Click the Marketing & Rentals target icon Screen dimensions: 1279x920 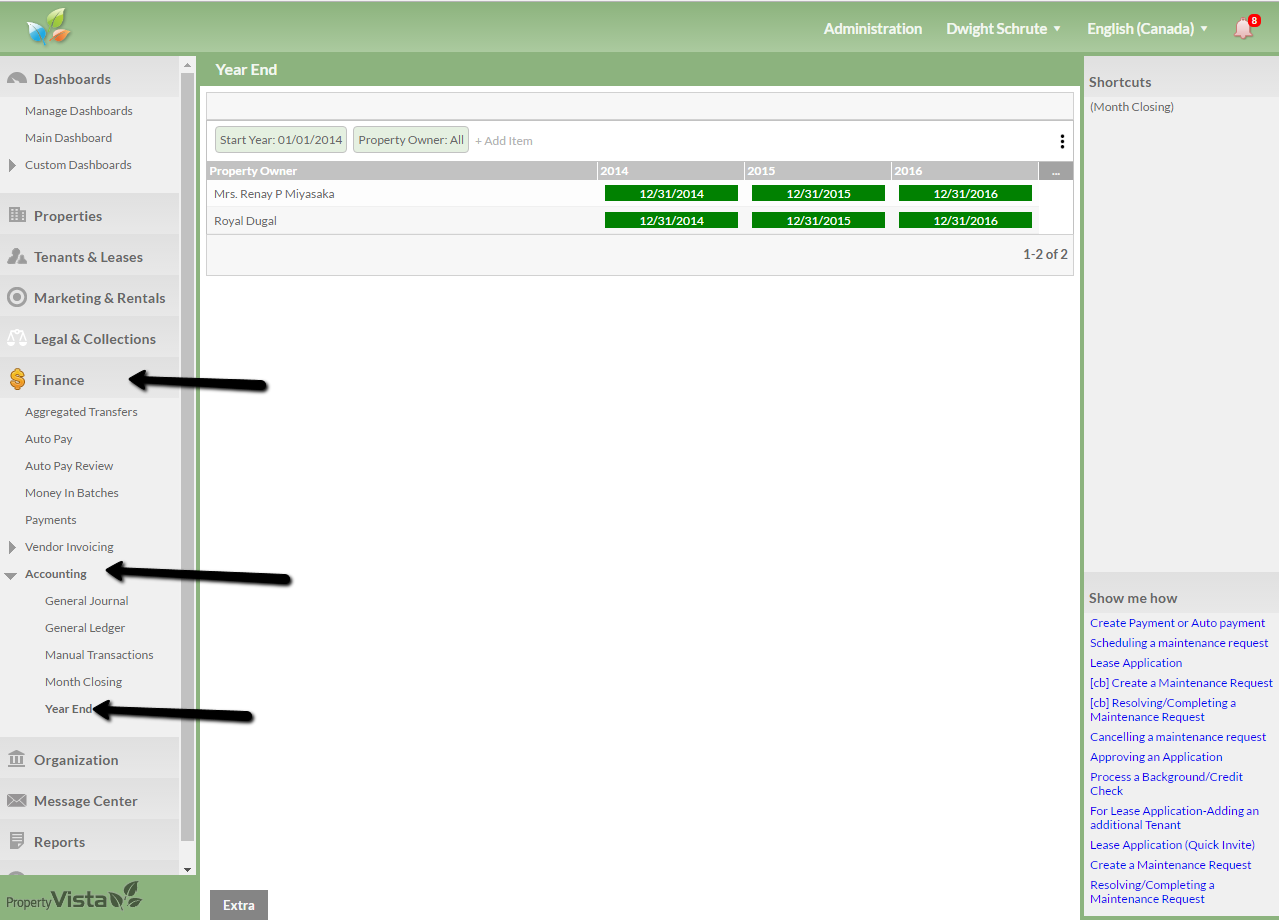(17, 298)
